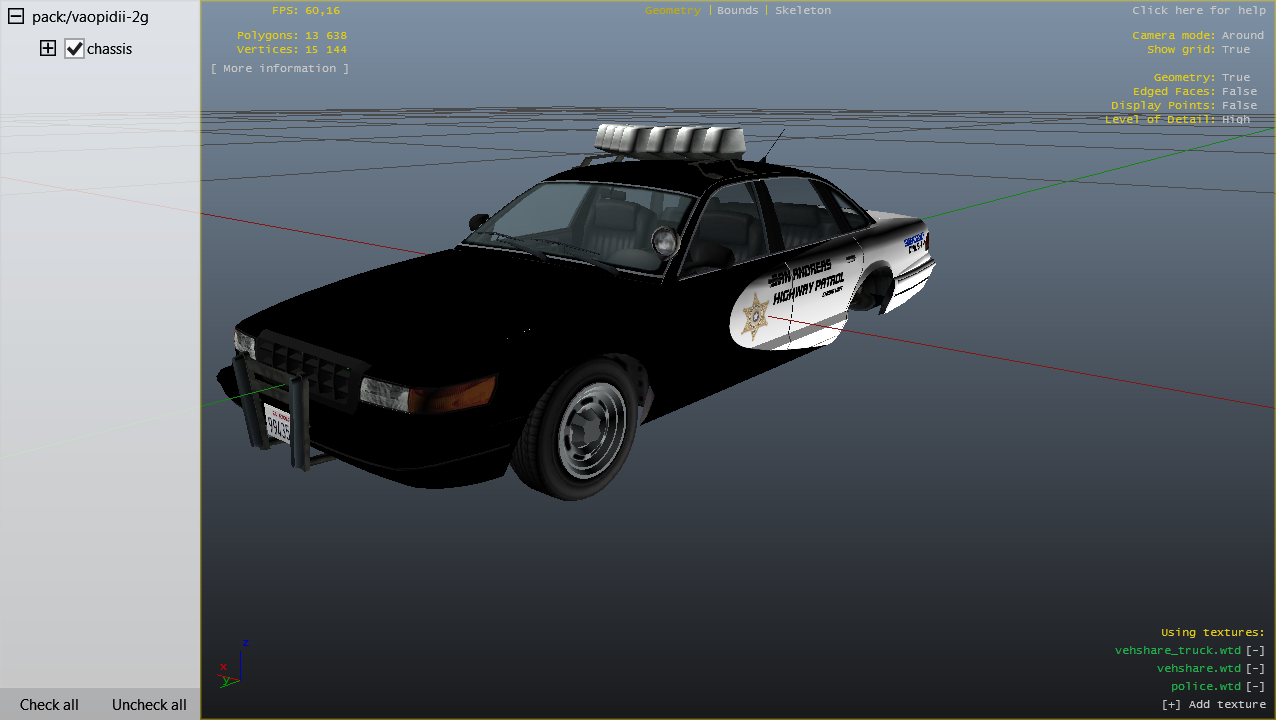Expand the chassis node
This screenshot has width=1276, height=720.
pos(48,48)
